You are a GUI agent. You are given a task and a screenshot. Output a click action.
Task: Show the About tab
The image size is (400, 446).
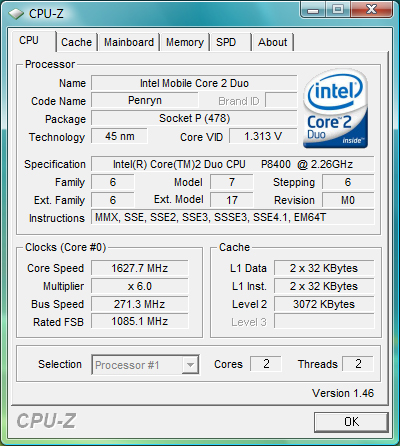click(x=273, y=42)
